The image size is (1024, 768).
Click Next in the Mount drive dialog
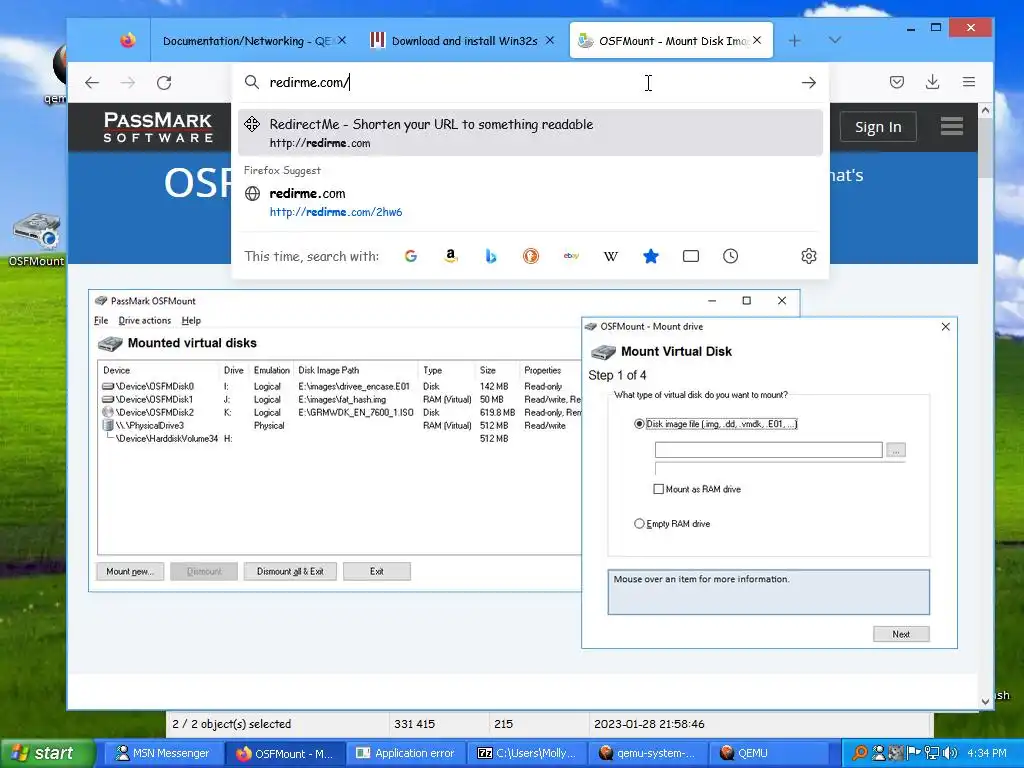(x=901, y=634)
